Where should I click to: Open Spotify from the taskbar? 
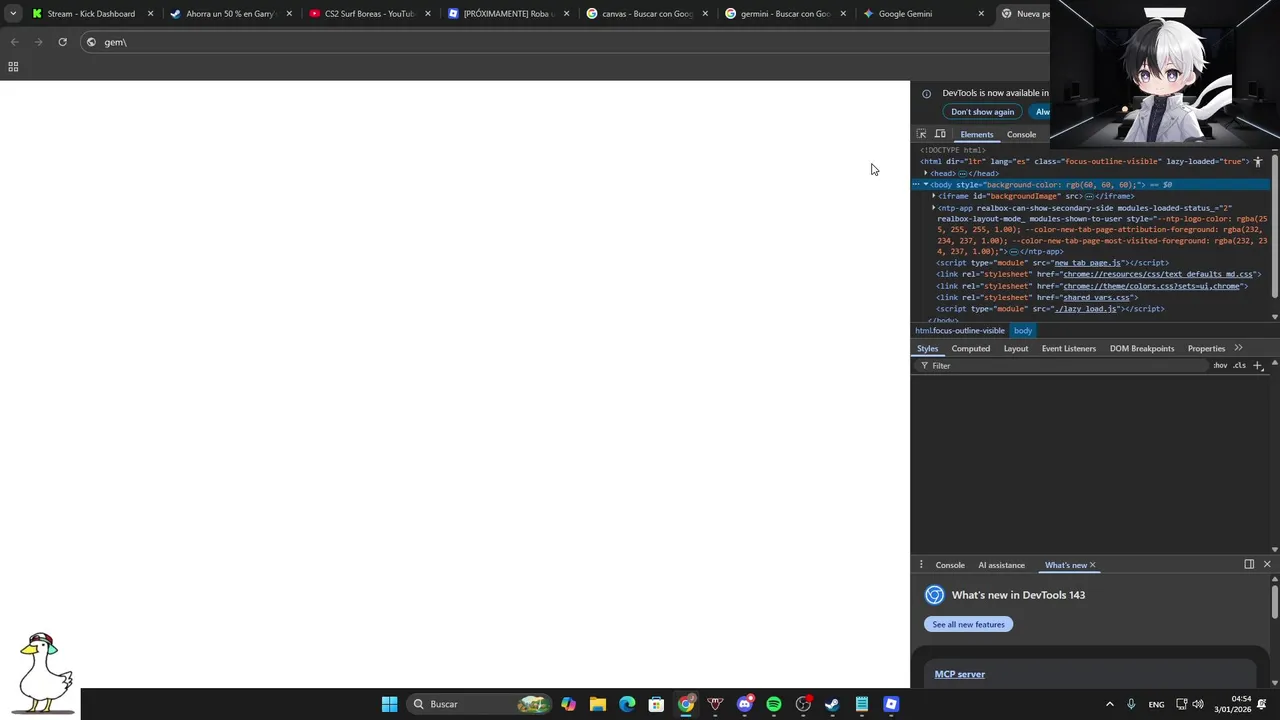(x=774, y=704)
